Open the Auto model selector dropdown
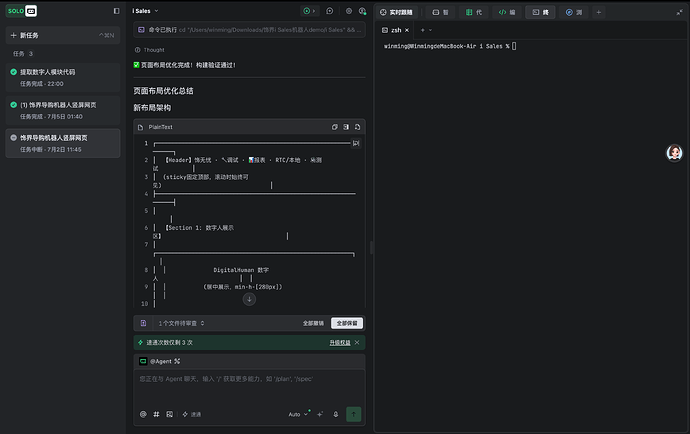This screenshot has width=690, height=434. 298,414
